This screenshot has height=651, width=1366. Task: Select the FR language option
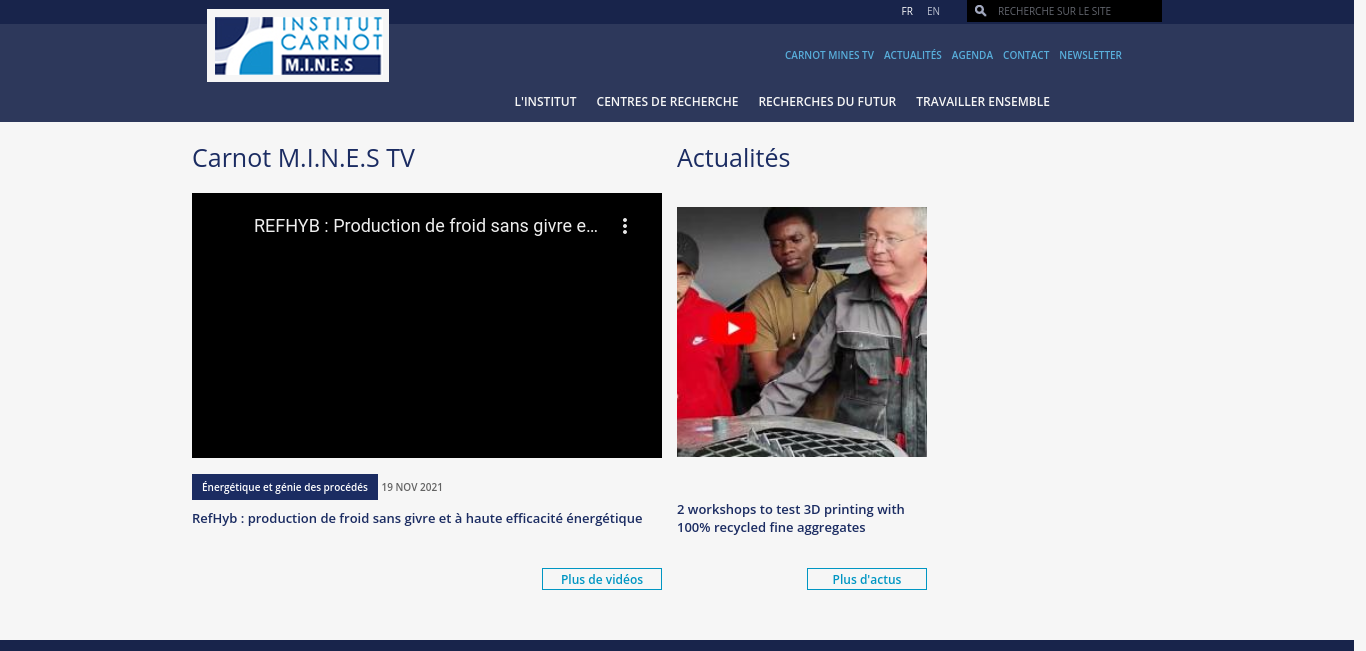click(907, 11)
